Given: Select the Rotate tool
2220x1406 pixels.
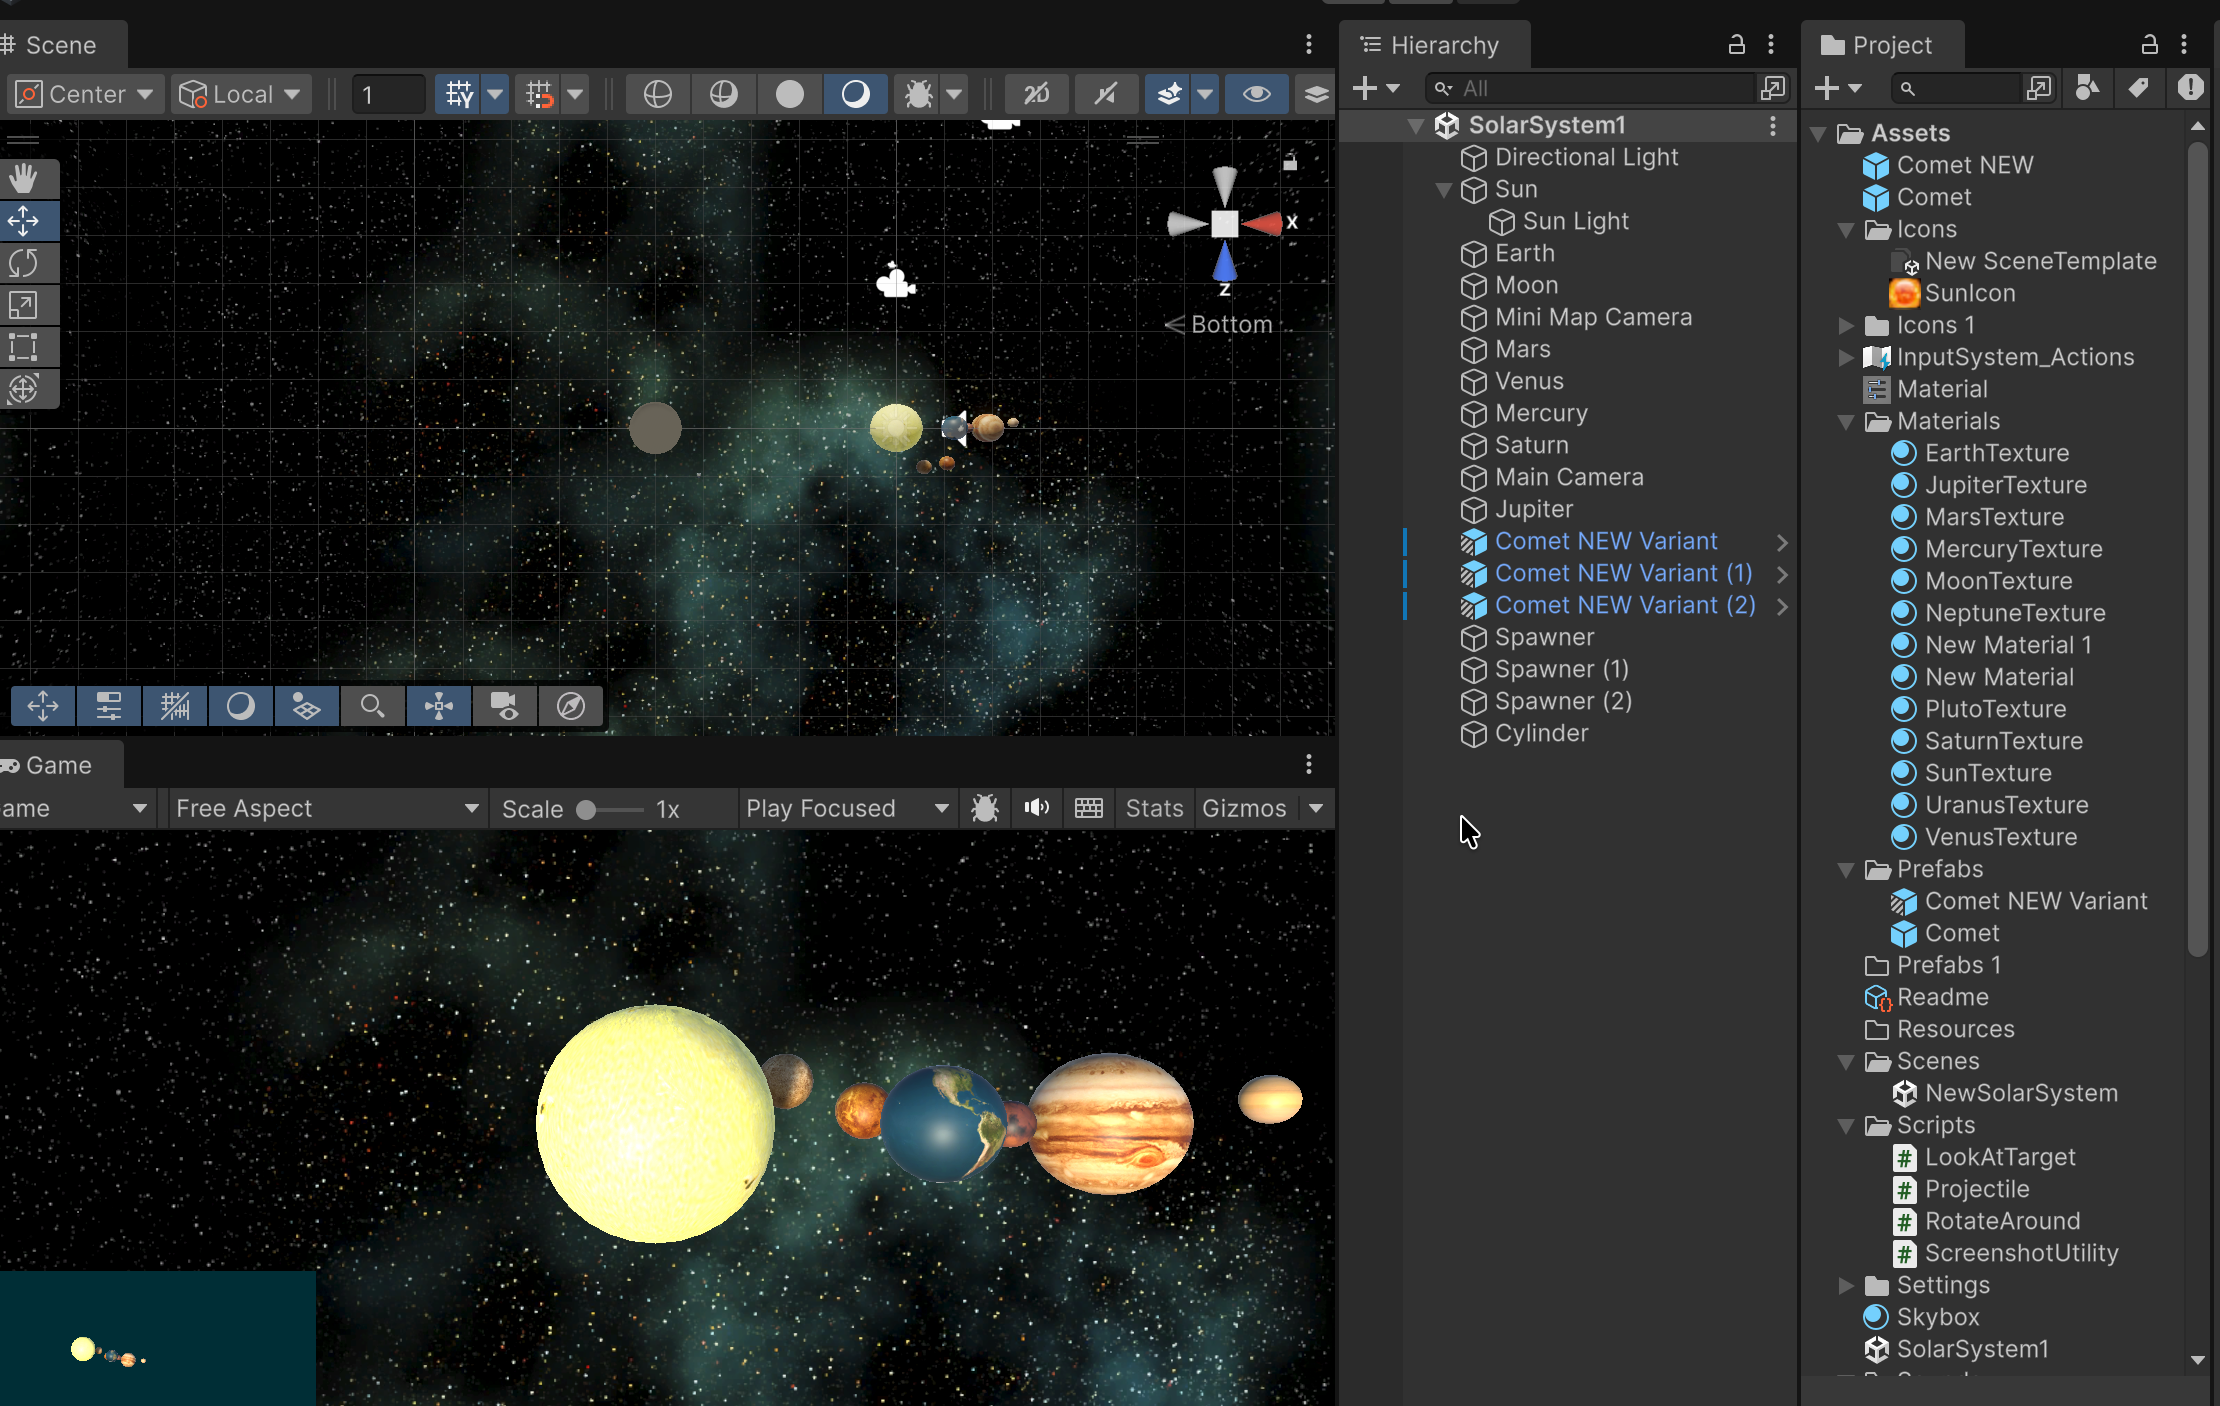Looking at the screenshot, I should pos(24,263).
